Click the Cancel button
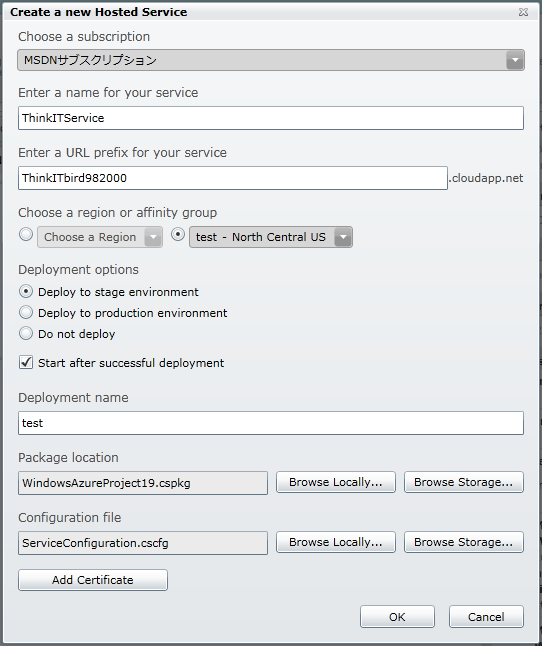This screenshot has height=646, width=542. pos(486,617)
